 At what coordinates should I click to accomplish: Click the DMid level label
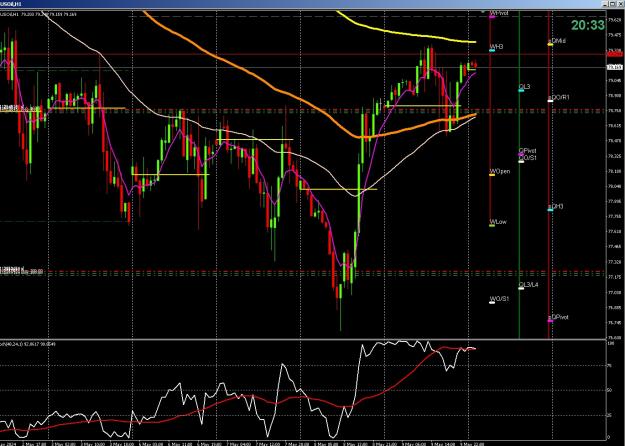tap(557, 41)
